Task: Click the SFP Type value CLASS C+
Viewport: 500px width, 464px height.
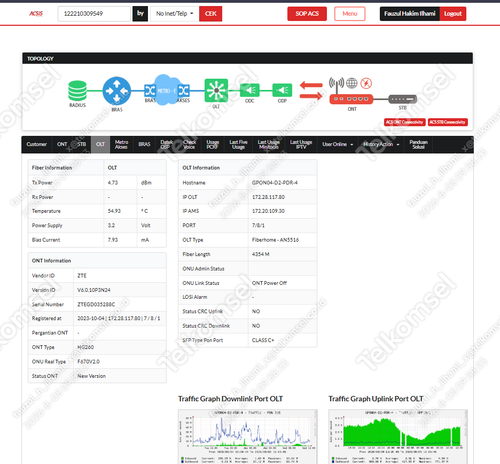Action: pos(263,340)
